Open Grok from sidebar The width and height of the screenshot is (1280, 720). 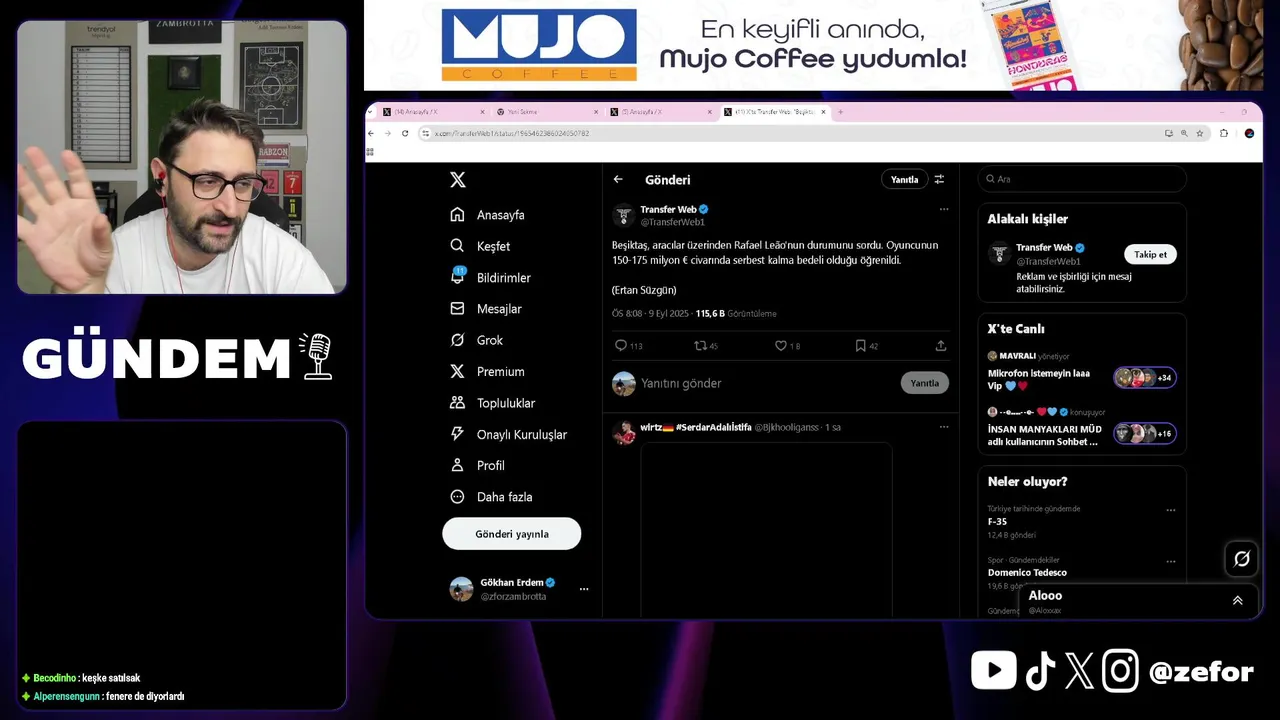[x=476, y=340]
